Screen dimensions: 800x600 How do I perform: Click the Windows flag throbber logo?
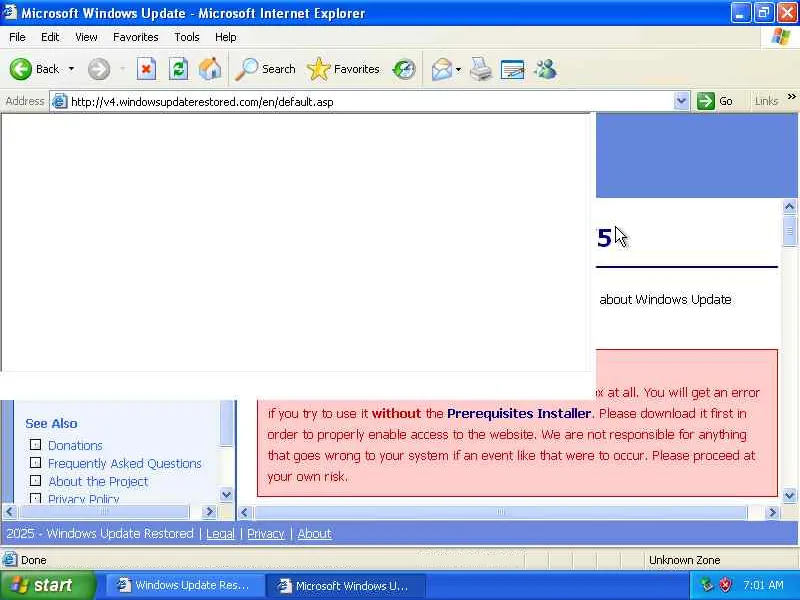780,37
